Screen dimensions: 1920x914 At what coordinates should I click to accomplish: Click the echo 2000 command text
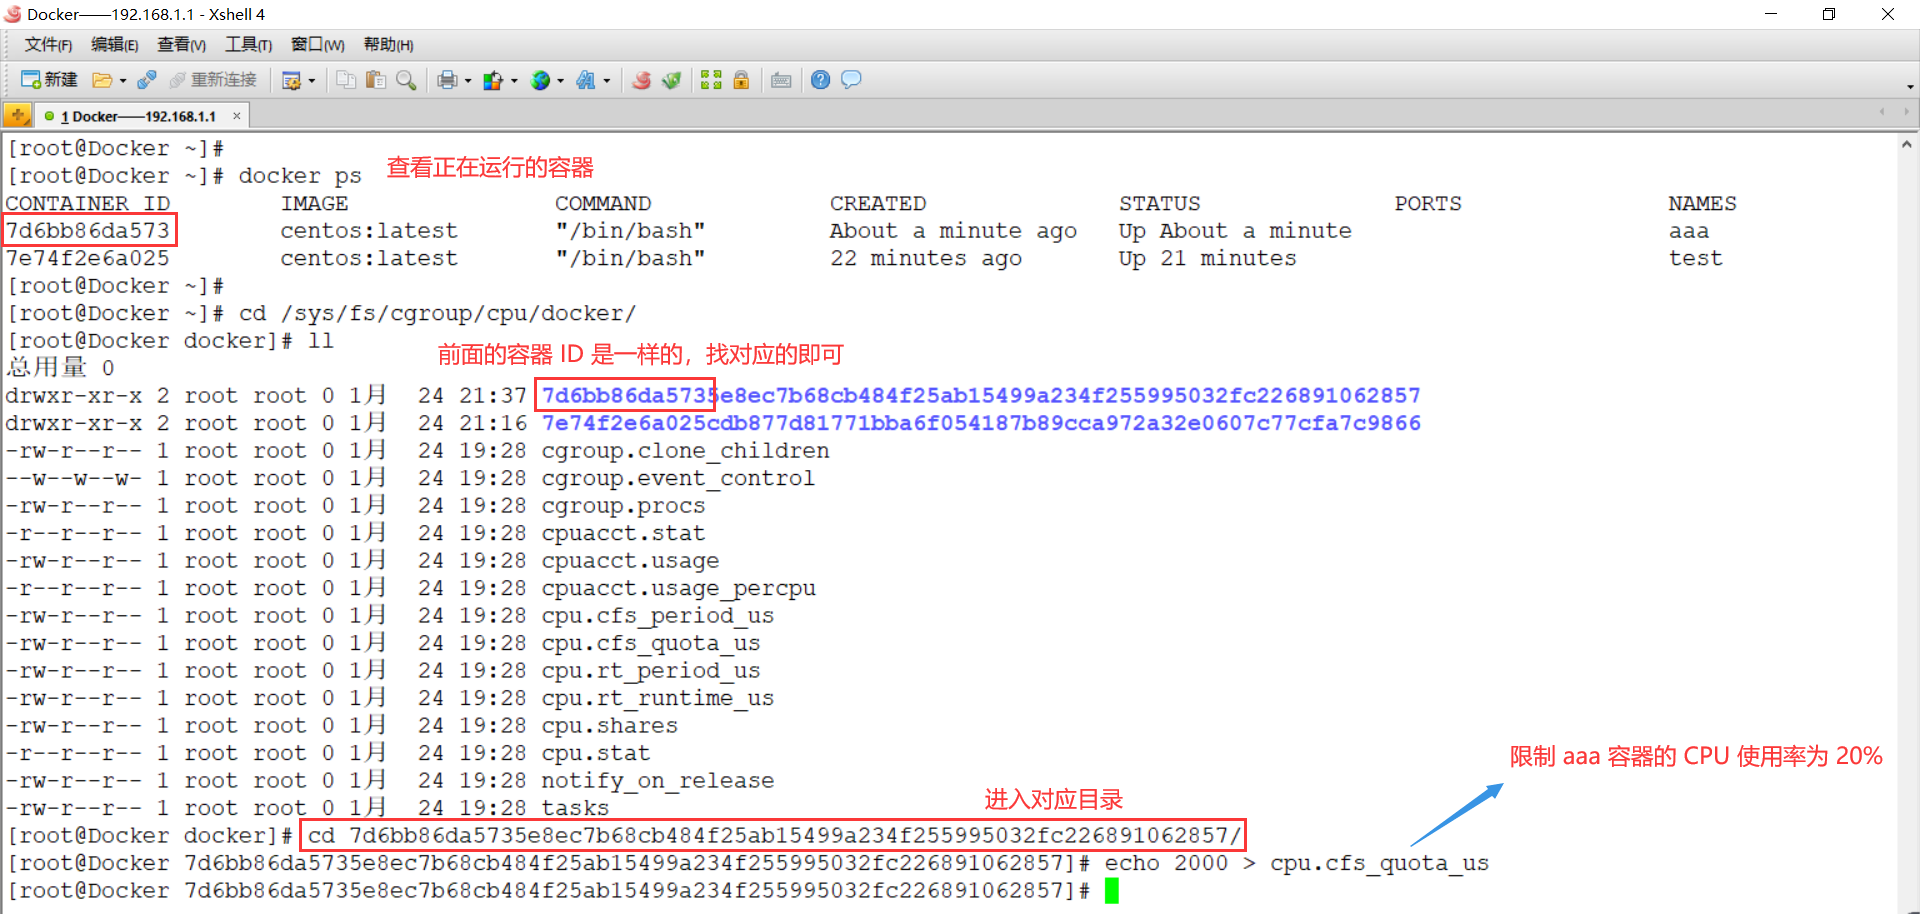[1296, 864]
